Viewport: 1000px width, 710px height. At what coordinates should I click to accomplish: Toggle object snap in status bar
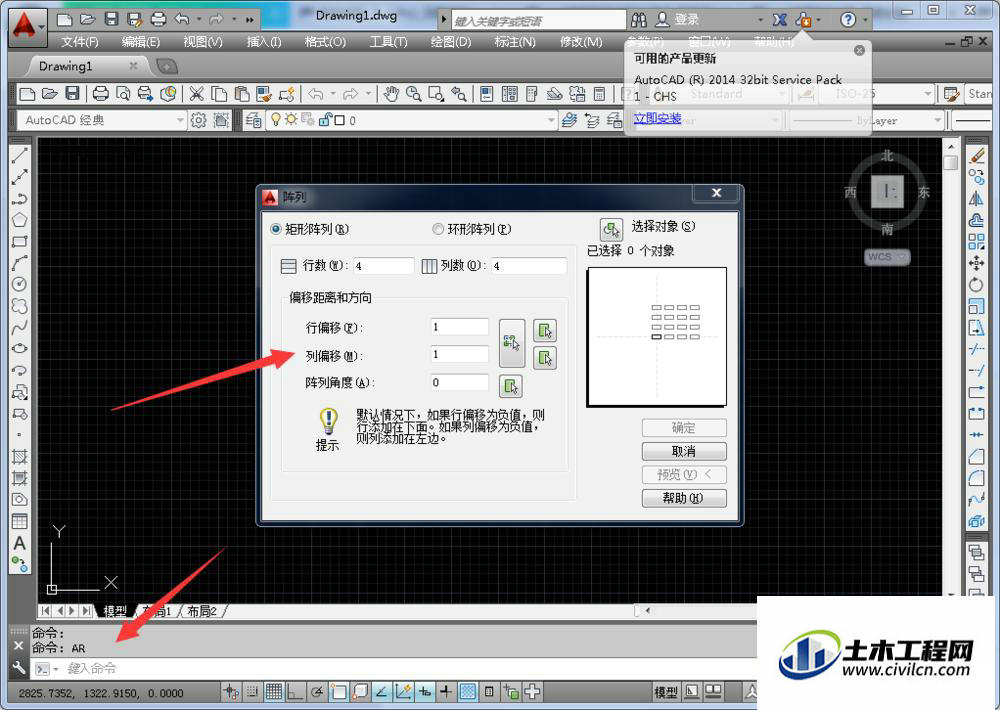coord(339,691)
